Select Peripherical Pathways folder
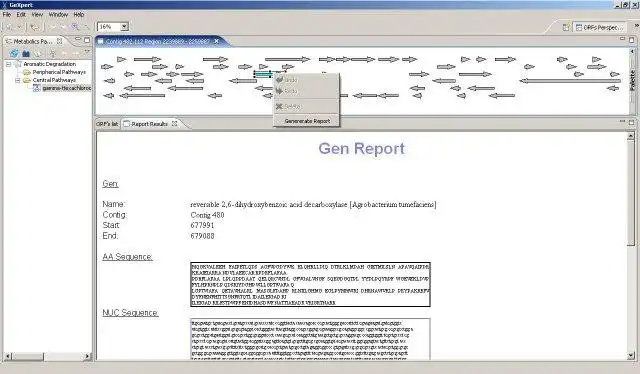The height and width of the screenshot is (374, 640). coord(59,72)
